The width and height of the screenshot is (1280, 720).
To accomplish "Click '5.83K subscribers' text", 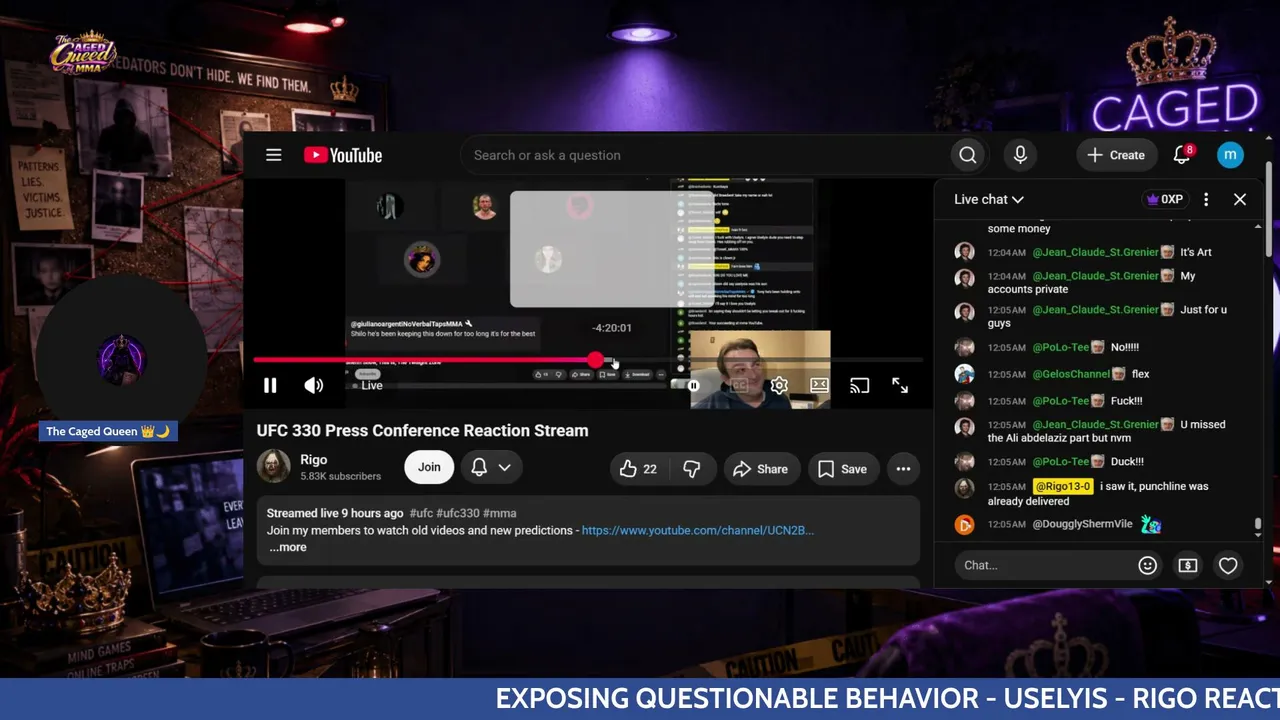I will pyautogui.click(x=340, y=476).
